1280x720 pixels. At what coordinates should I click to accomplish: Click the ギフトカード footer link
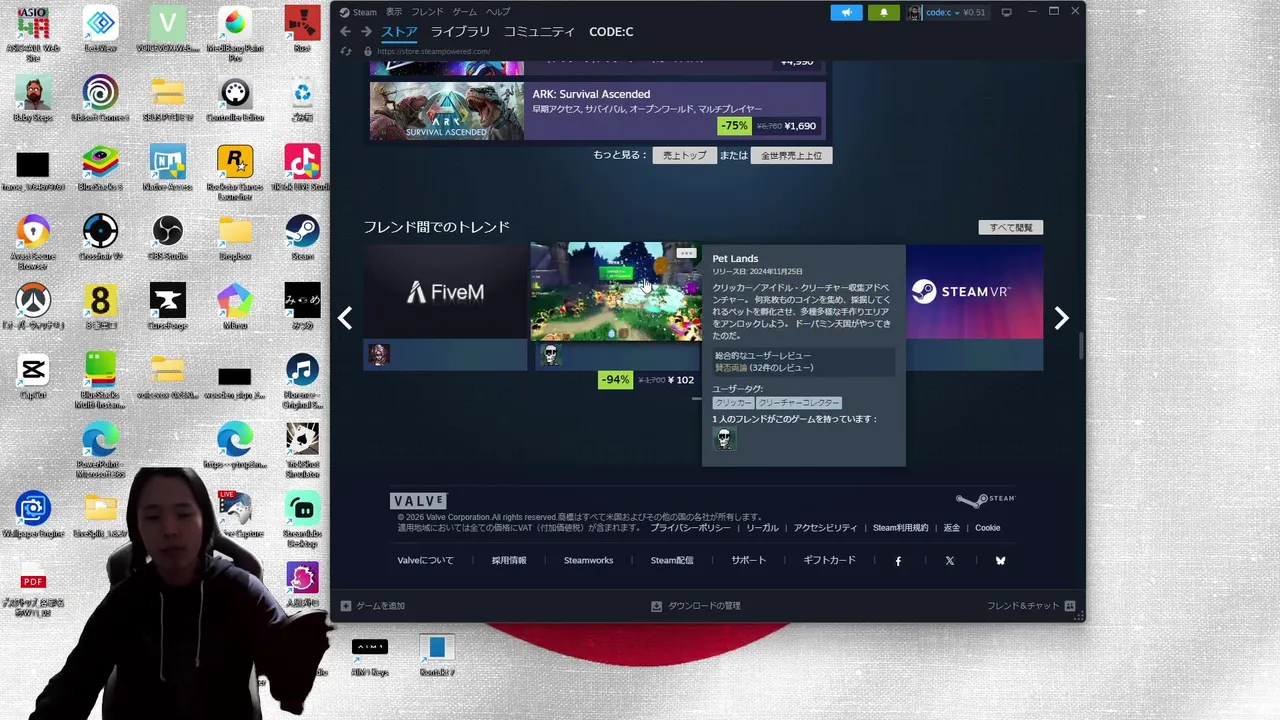pos(829,561)
